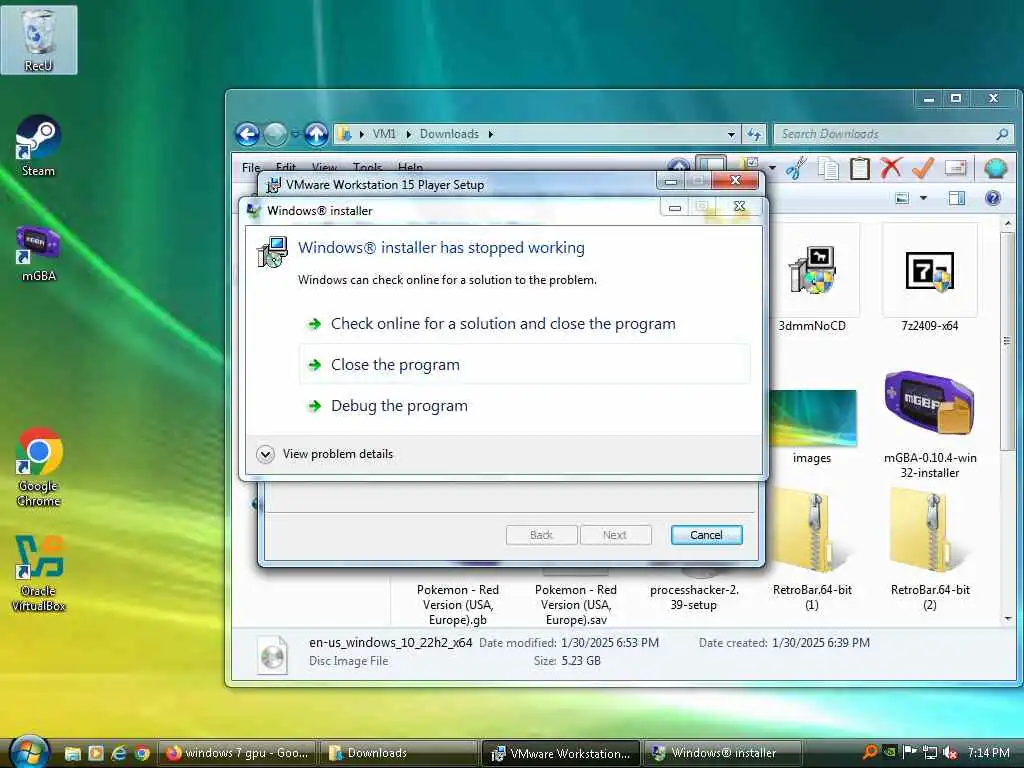Image resolution: width=1024 pixels, height=768 pixels.
Task: Refresh the Downloads folder address bar
Action: click(x=754, y=135)
